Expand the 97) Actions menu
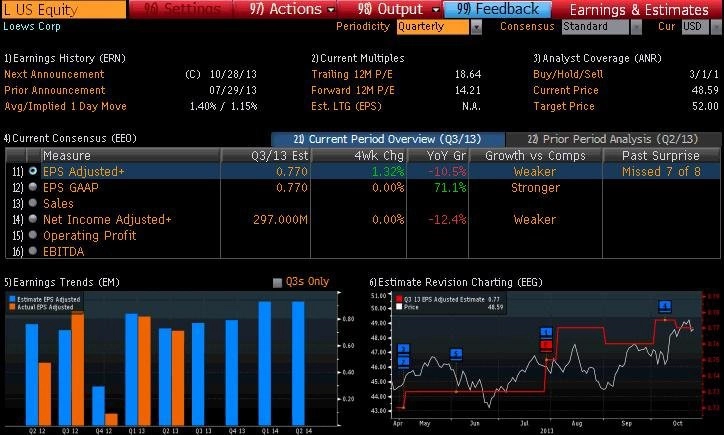This screenshot has width=724, height=435. pyautogui.click(x=292, y=9)
